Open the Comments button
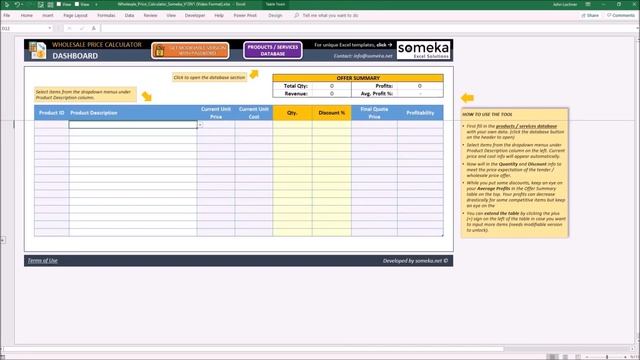This screenshot has width=640, height=360. (x=621, y=15)
